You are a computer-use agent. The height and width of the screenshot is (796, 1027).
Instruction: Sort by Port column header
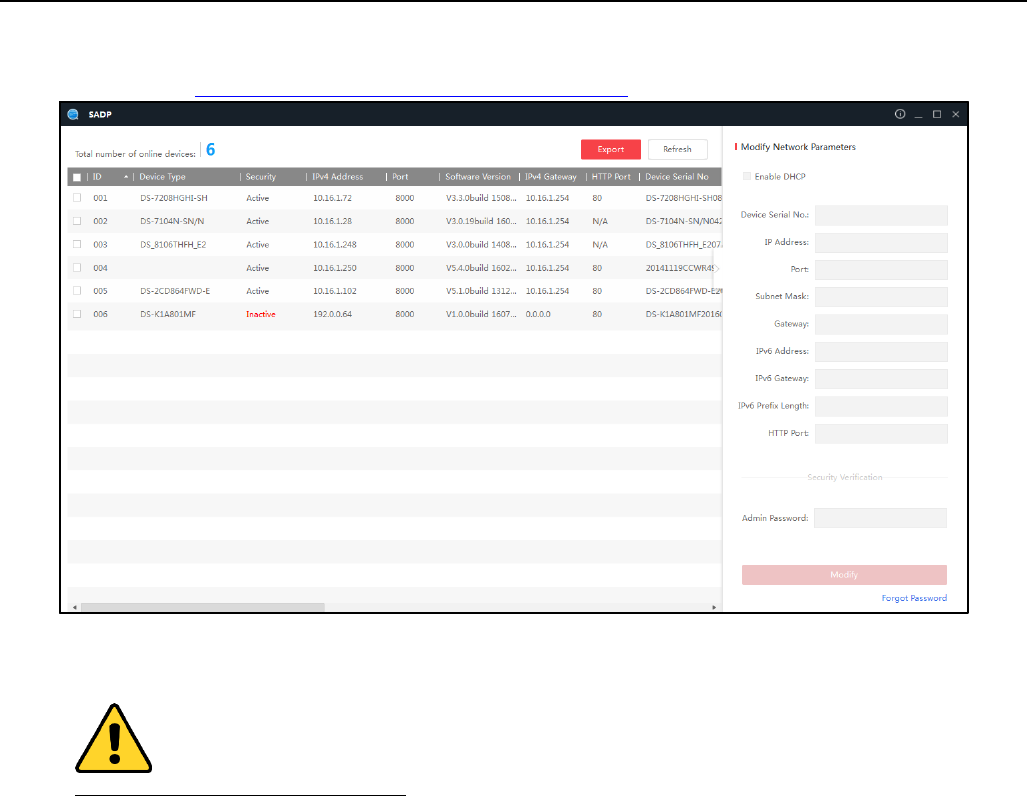pyautogui.click(x=400, y=177)
